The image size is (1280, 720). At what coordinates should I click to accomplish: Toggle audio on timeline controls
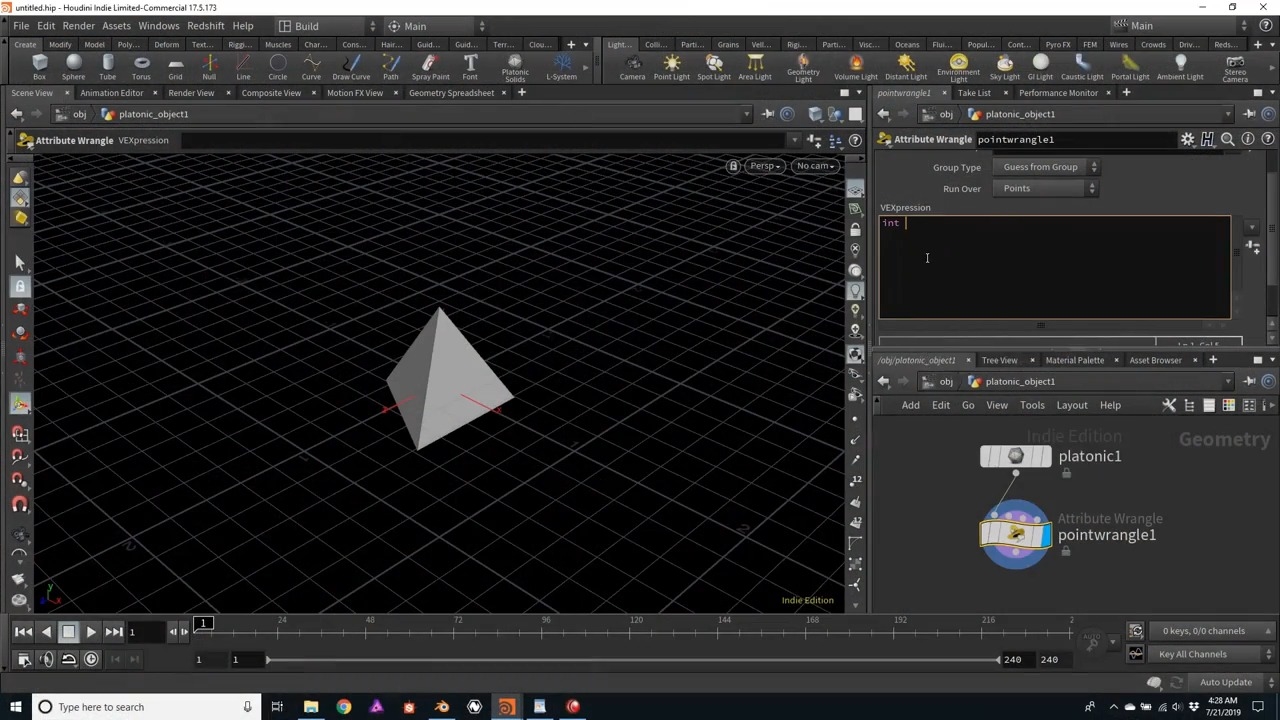pyautogui.click(x=46, y=659)
